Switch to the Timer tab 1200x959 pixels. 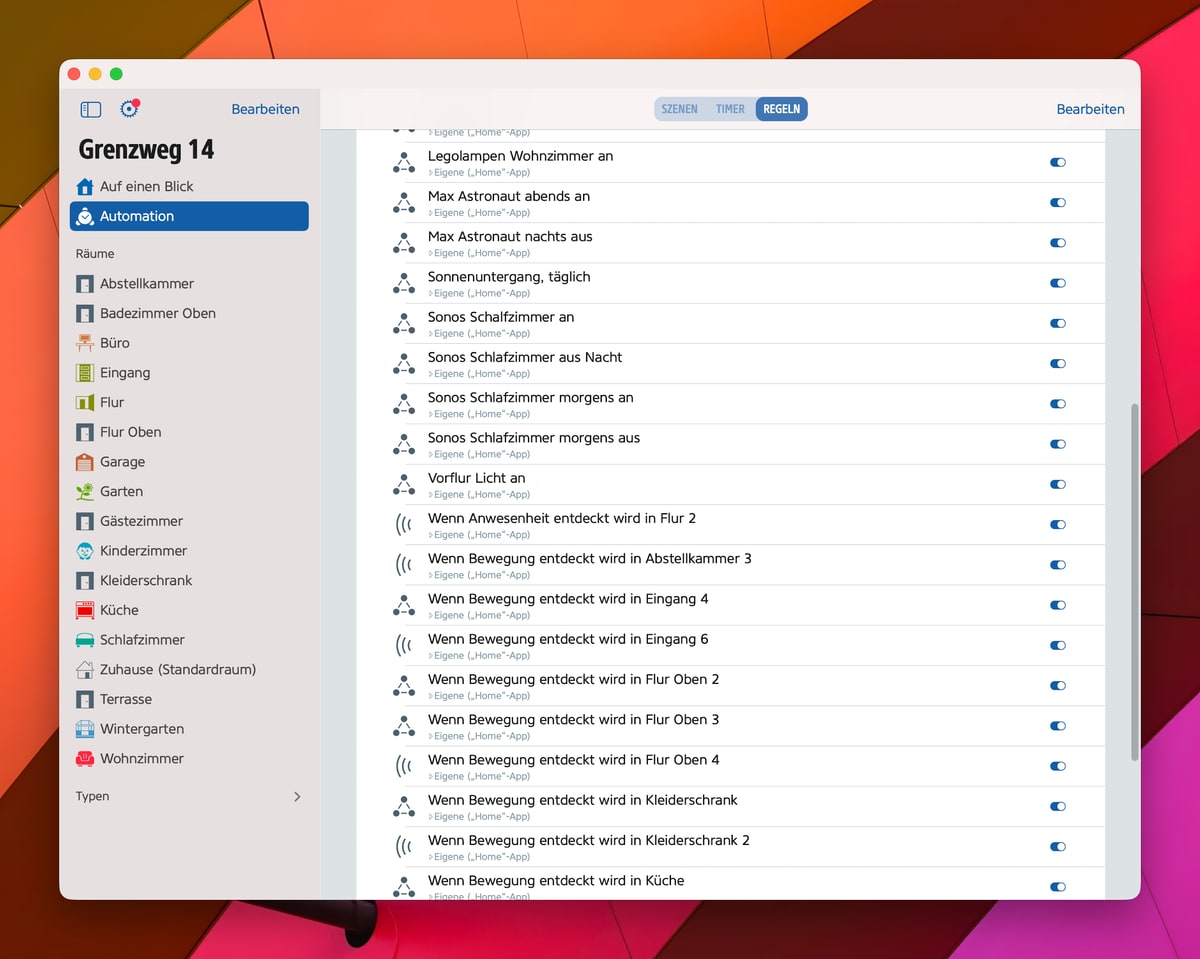pyautogui.click(x=730, y=109)
